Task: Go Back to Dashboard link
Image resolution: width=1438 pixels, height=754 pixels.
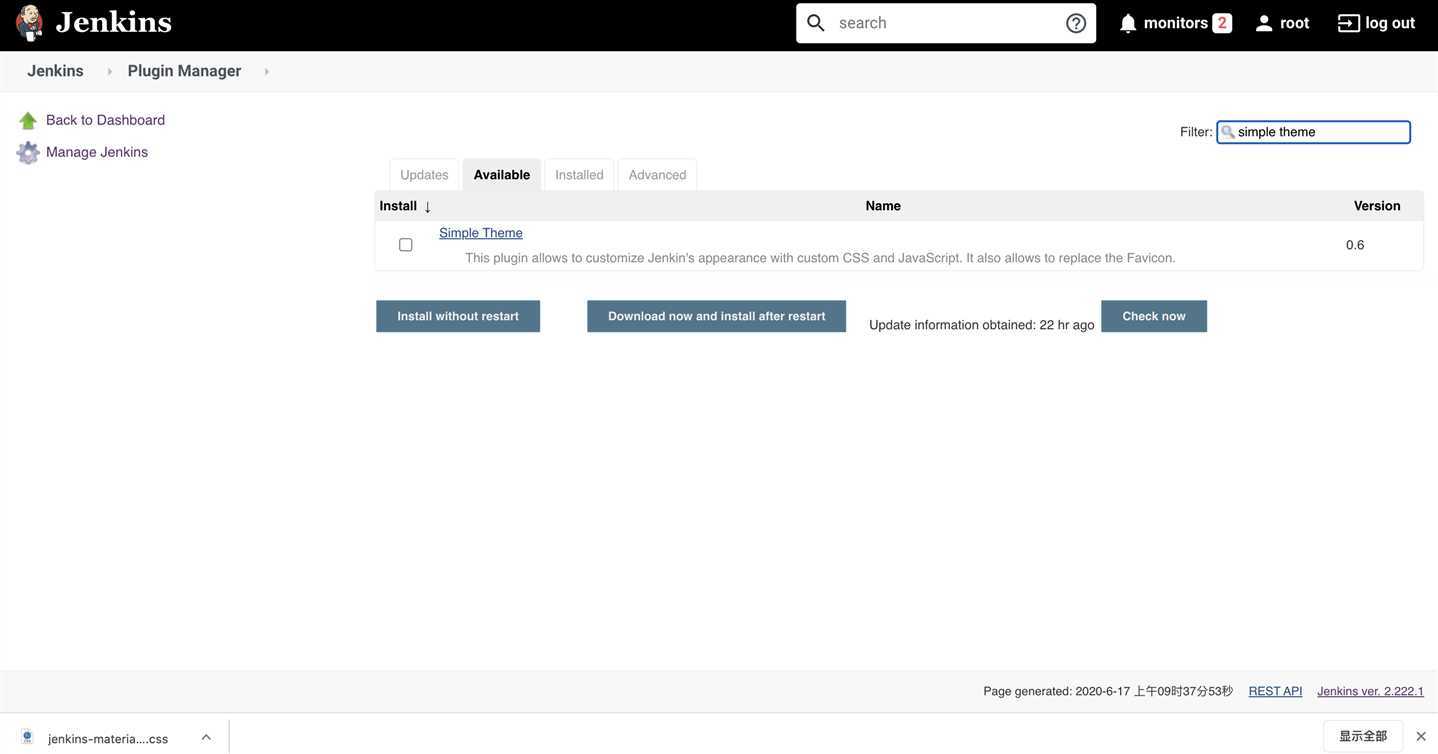Action: pyautogui.click(x=105, y=120)
